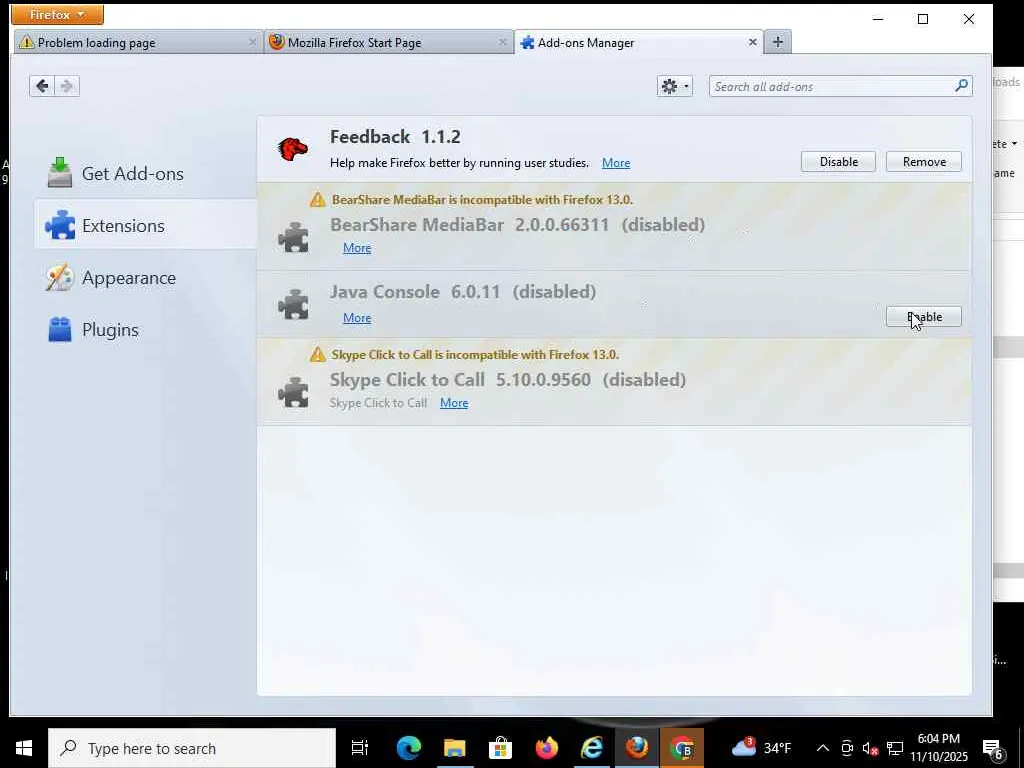Click the active old Firefox taskbar icon
Screen dimensions: 1024x768
pyautogui.click(x=637, y=748)
